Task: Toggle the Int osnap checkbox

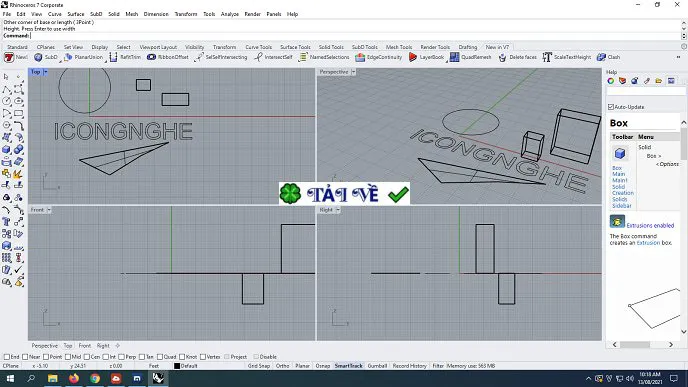Action: tap(106, 357)
